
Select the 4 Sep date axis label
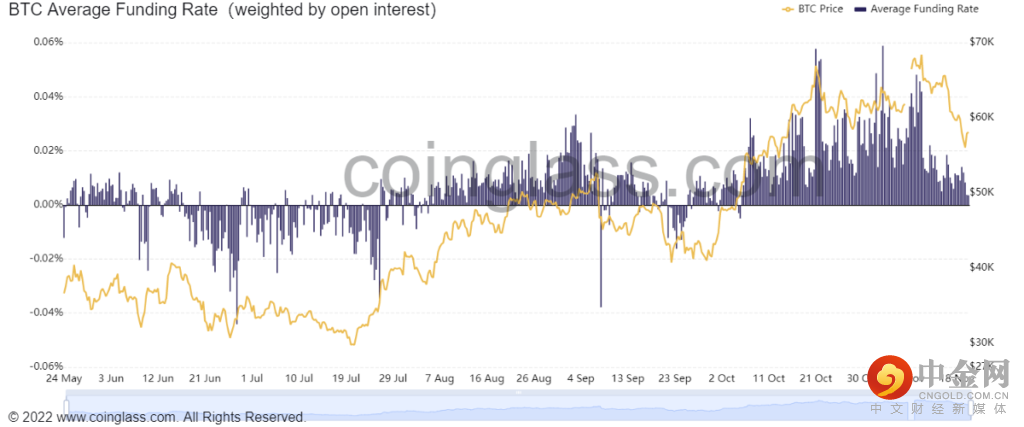[x=580, y=380]
